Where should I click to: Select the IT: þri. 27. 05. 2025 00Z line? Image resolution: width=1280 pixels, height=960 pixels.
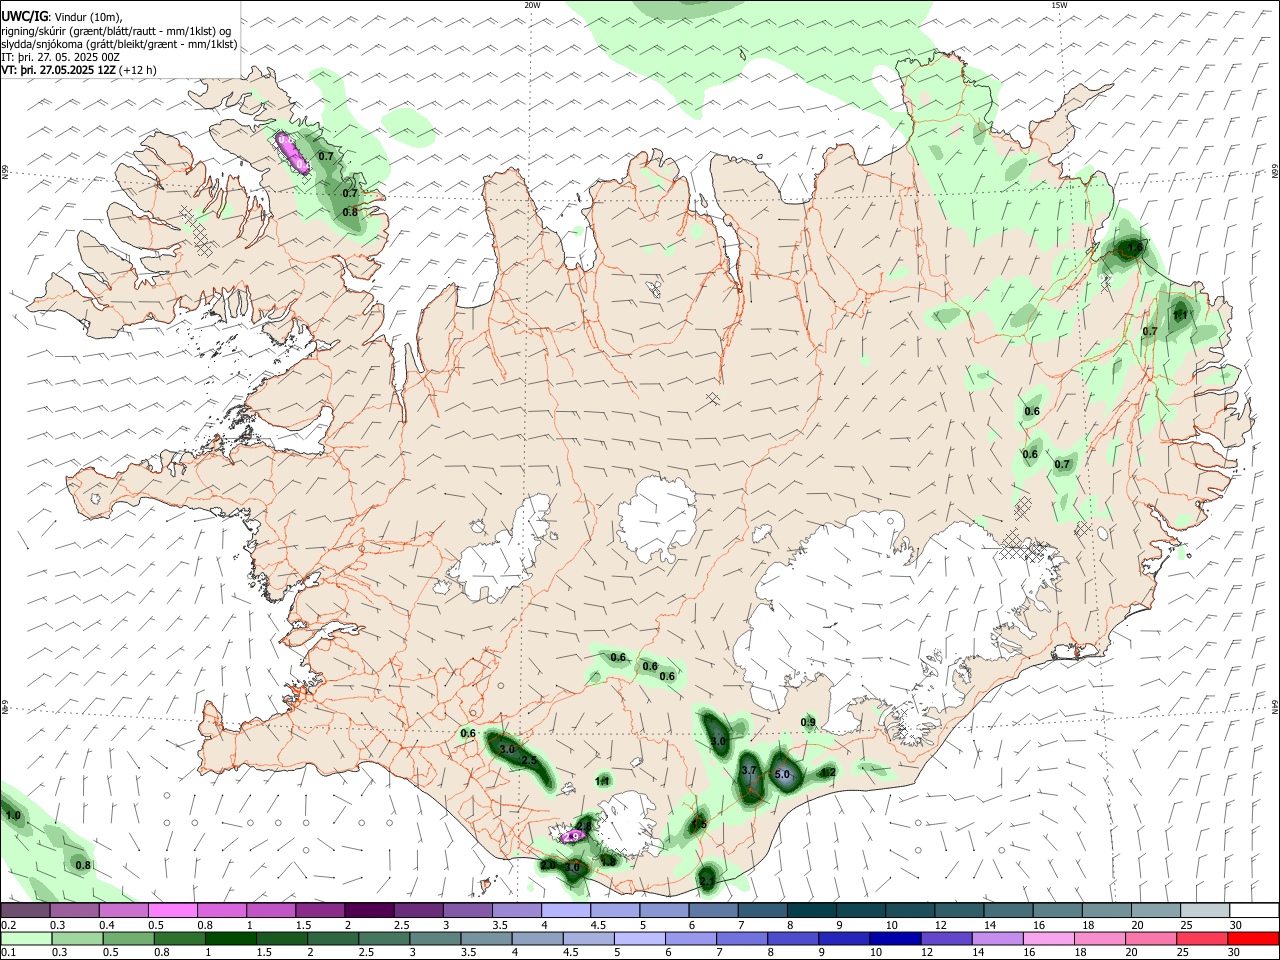60,57
